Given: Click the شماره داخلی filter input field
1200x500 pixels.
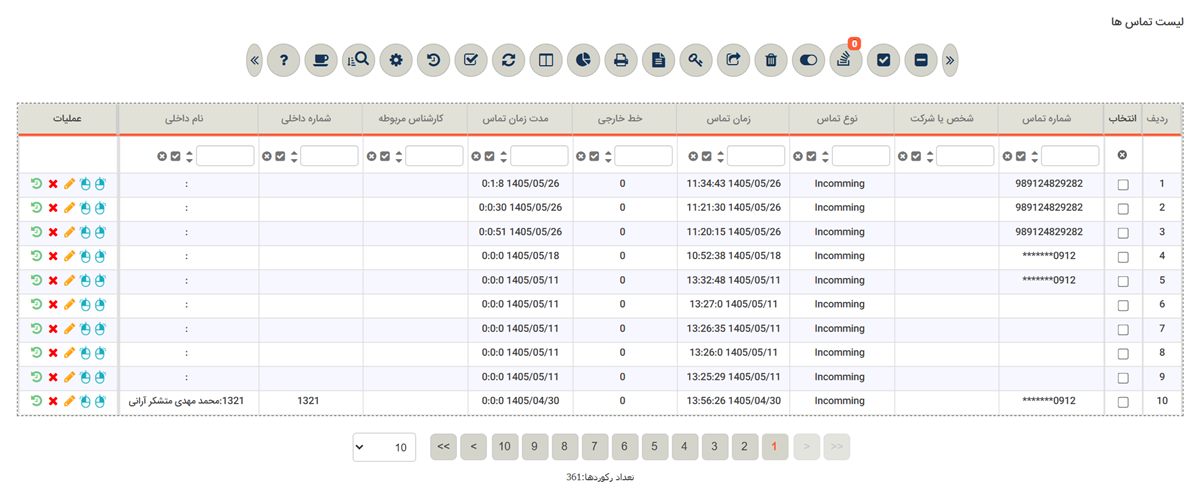Looking at the screenshot, I should pos(330,156).
